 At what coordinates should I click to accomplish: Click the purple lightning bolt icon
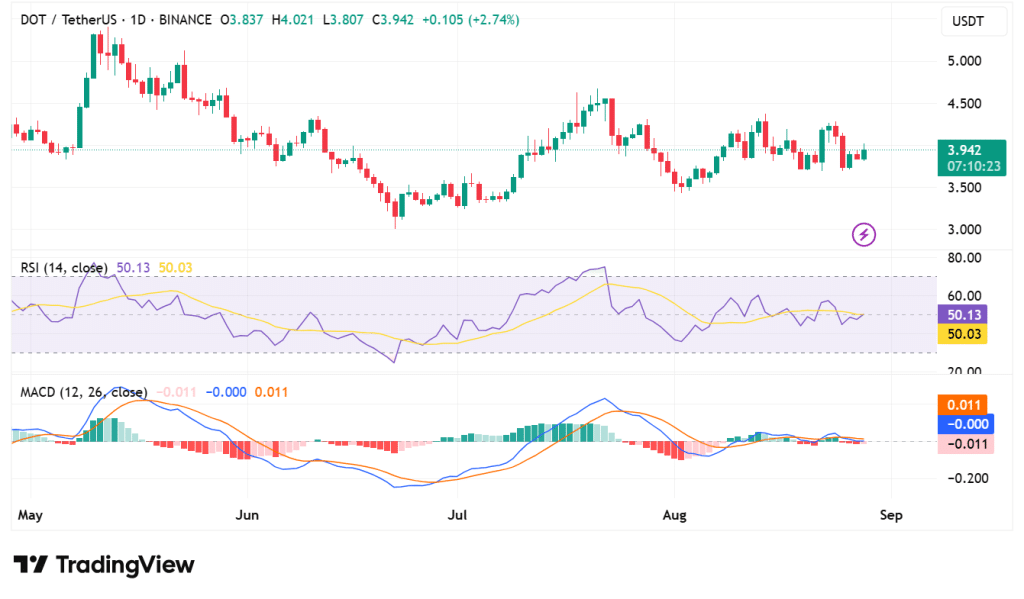coord(864,235)
